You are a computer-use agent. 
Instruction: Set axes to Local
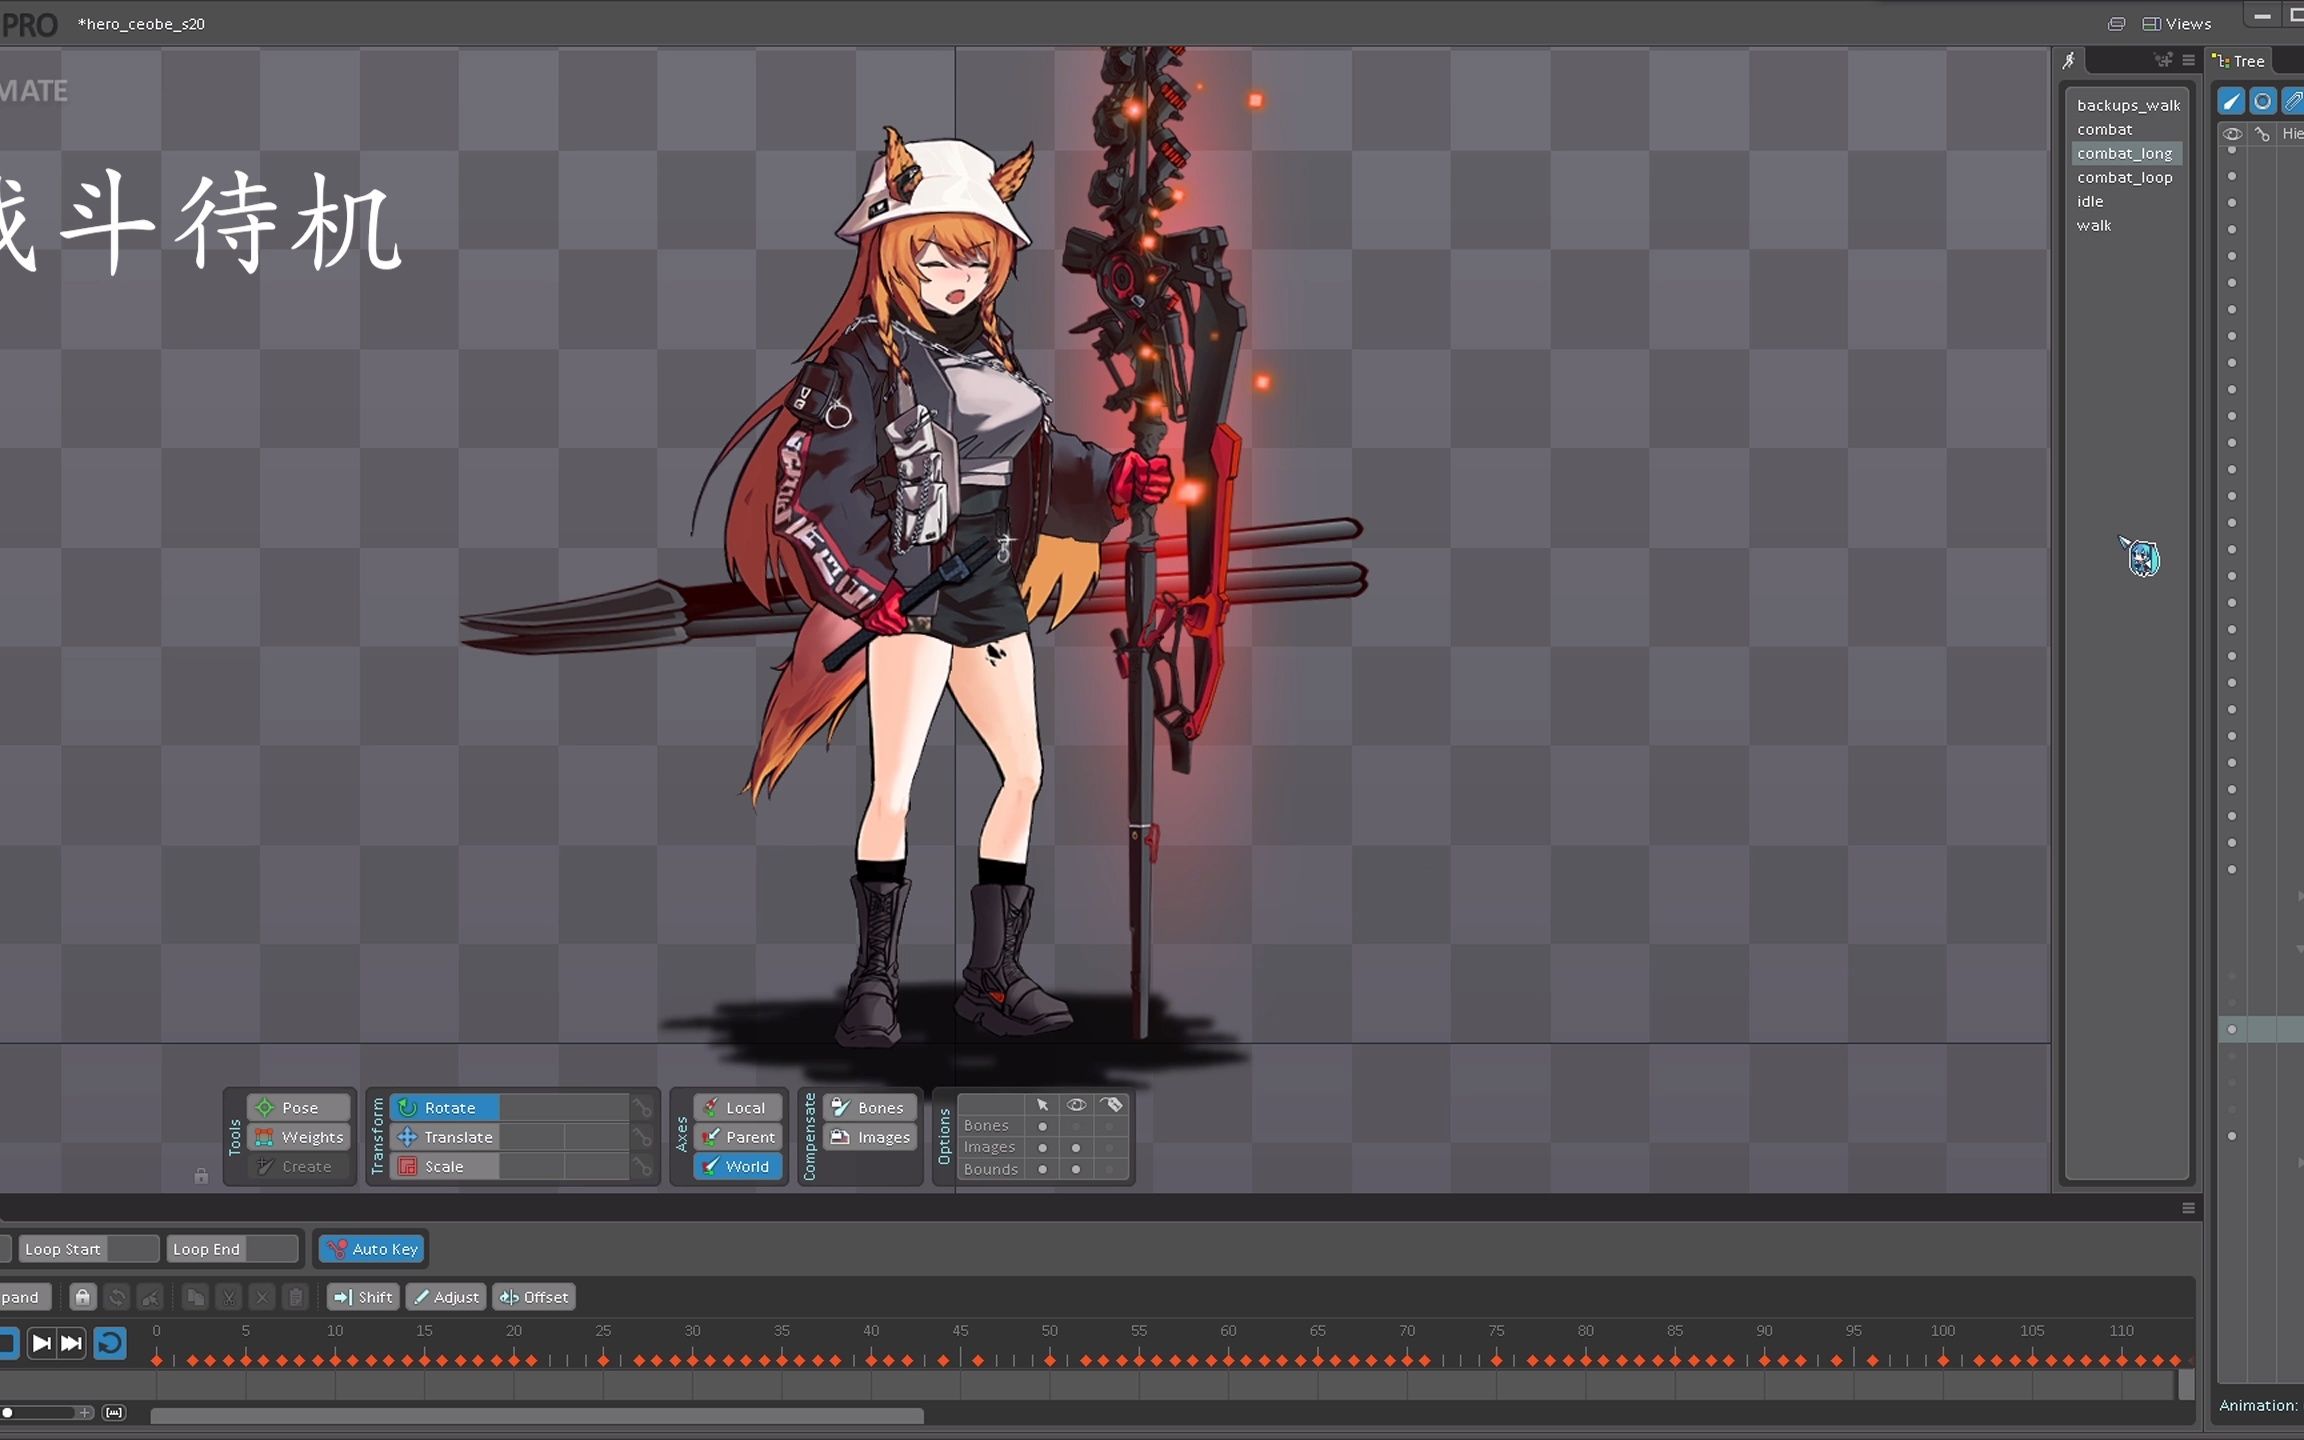pos(737,1107)
